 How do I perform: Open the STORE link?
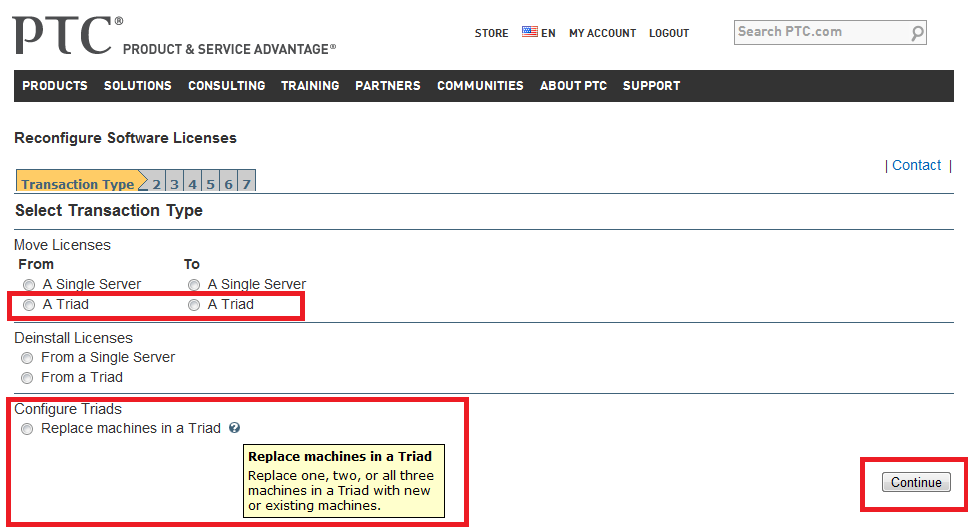(491, 33)
